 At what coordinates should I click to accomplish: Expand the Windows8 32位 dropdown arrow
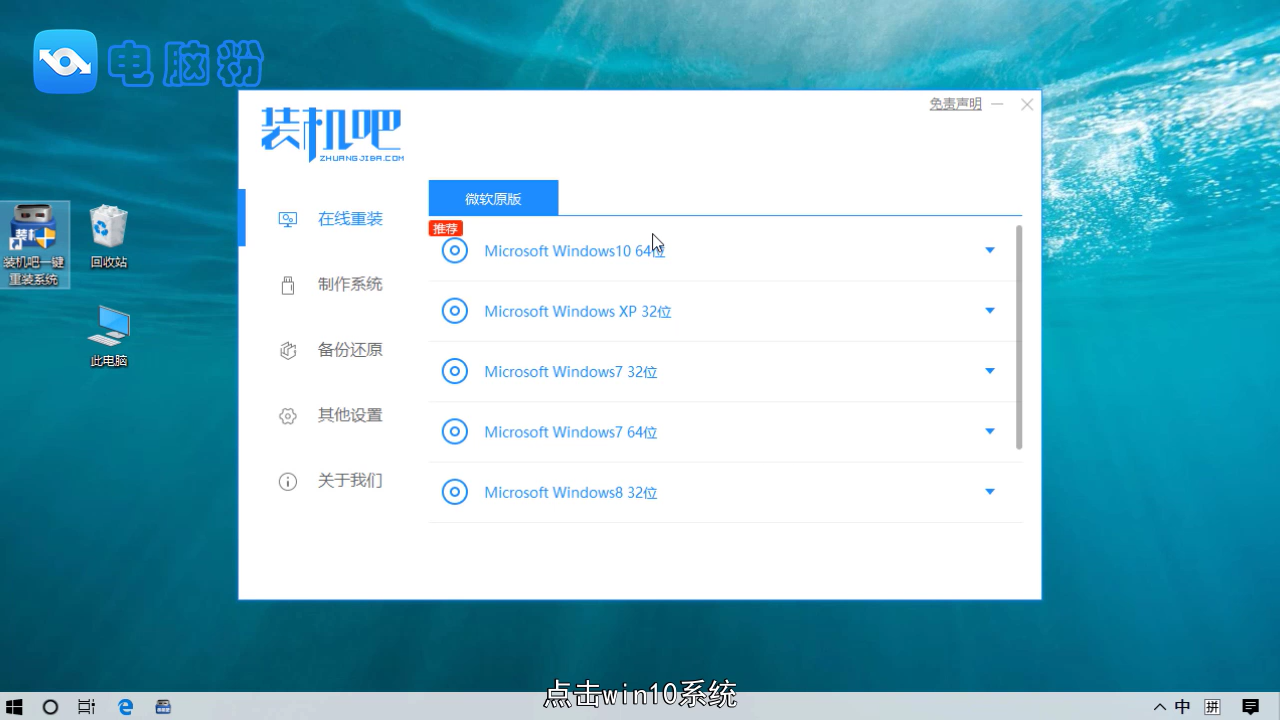pyautogui.click(x=990, y=492)
